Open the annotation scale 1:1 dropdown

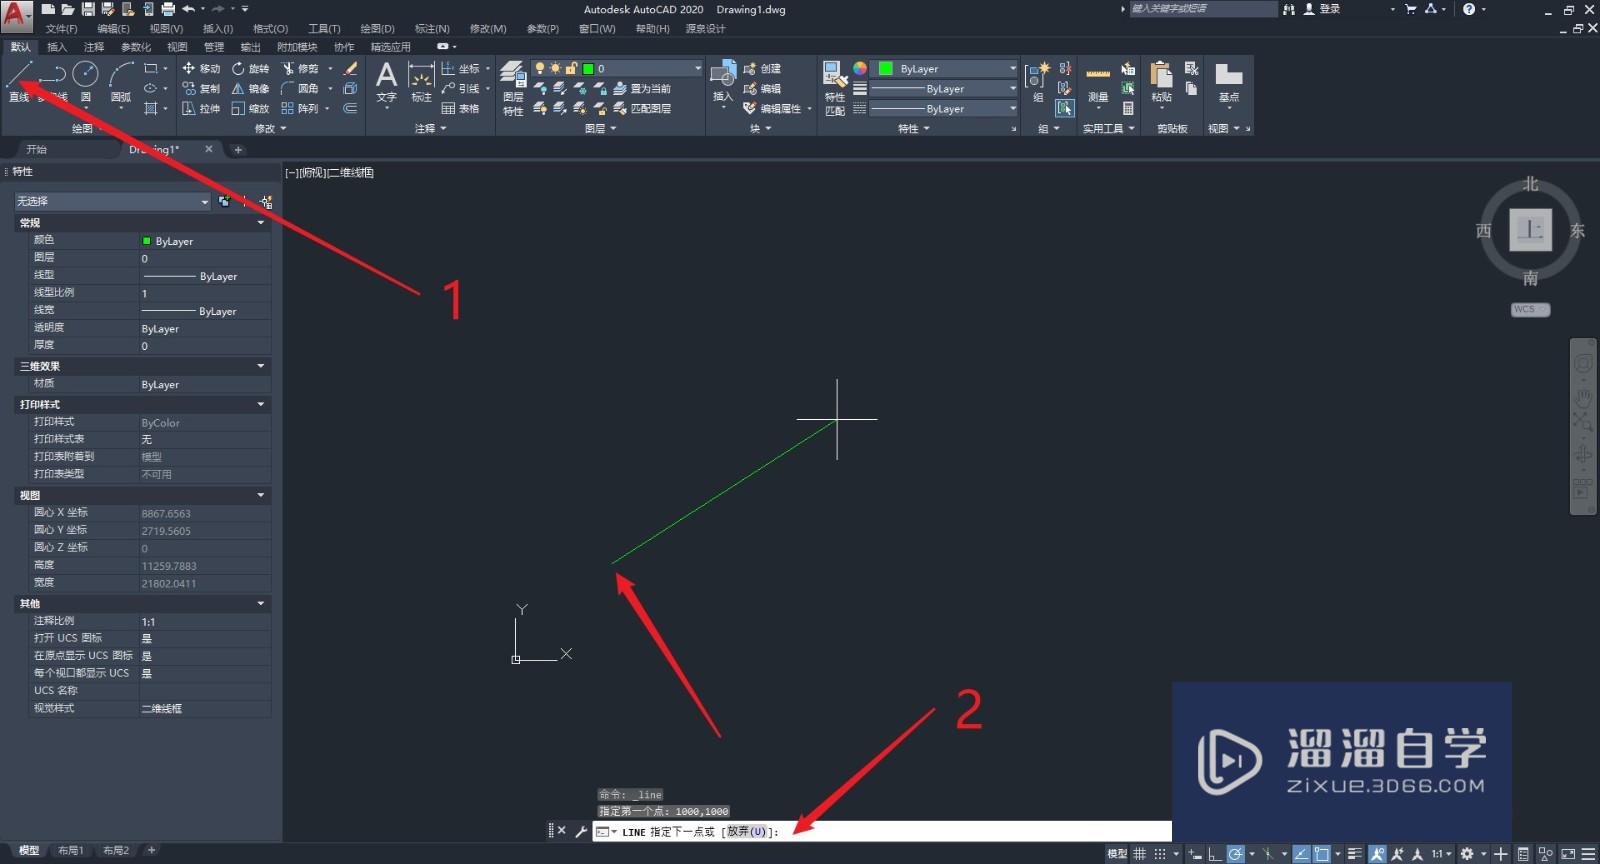tap(1441, 854)
